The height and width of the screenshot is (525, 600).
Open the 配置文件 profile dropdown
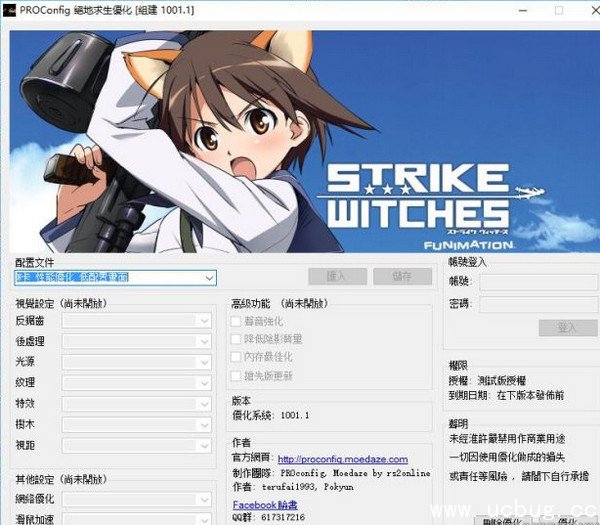208,277
